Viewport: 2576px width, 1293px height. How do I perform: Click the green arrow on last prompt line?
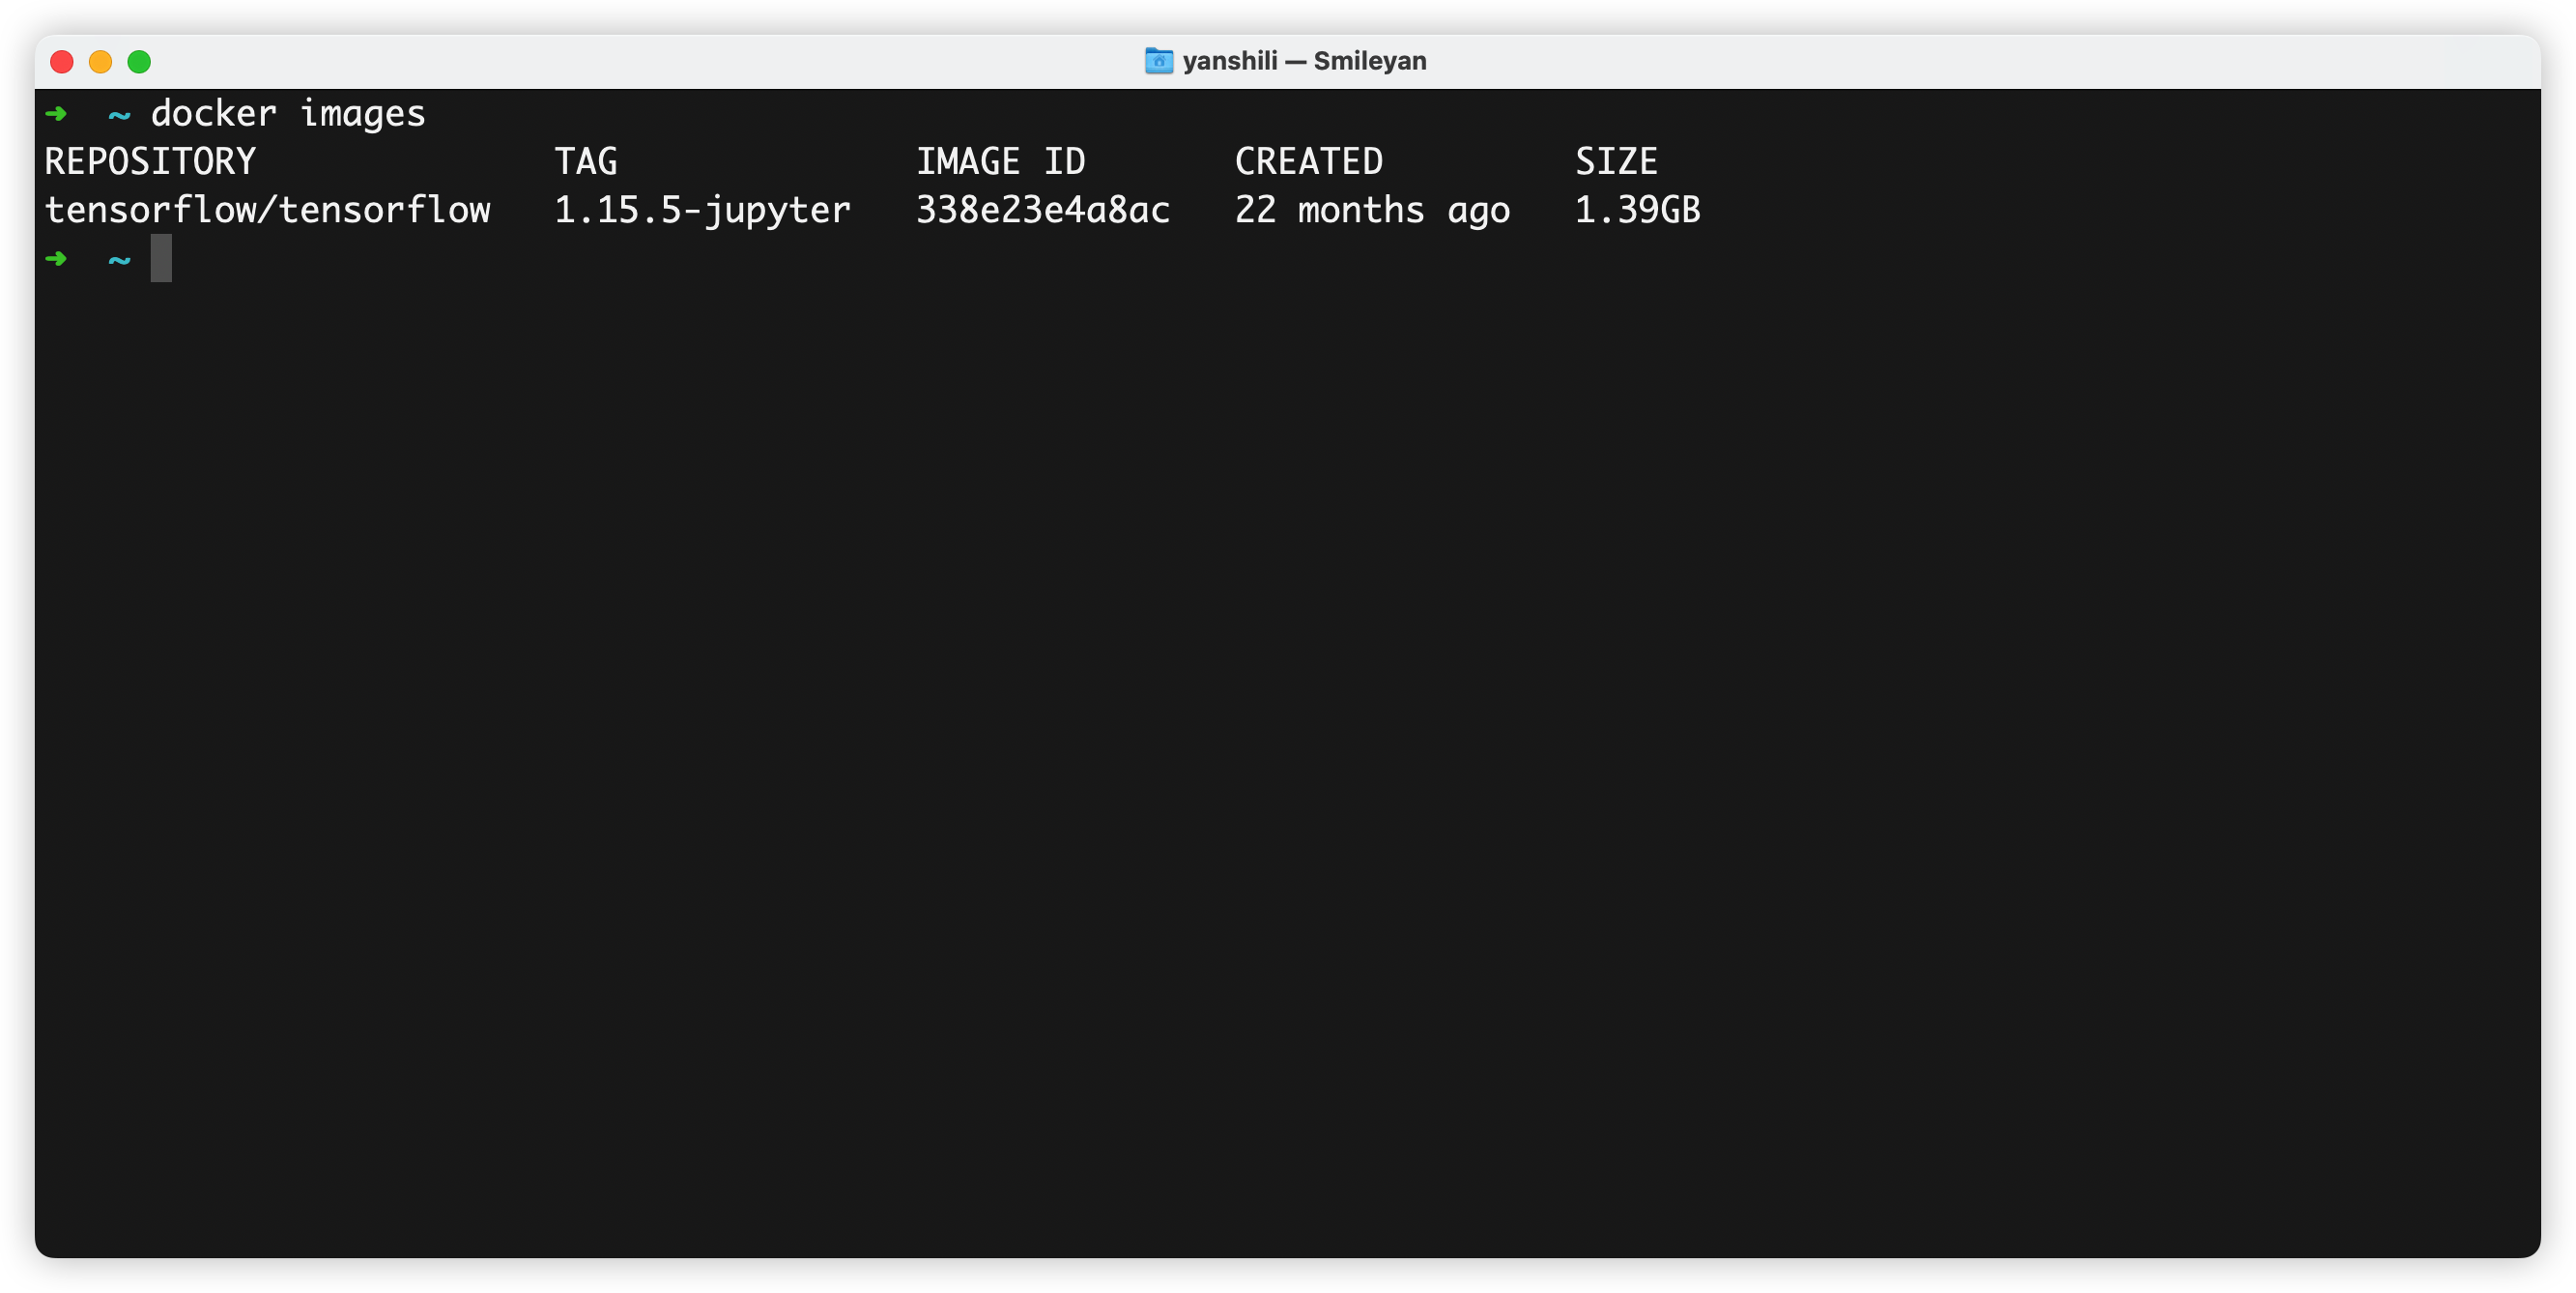(59, 259)
